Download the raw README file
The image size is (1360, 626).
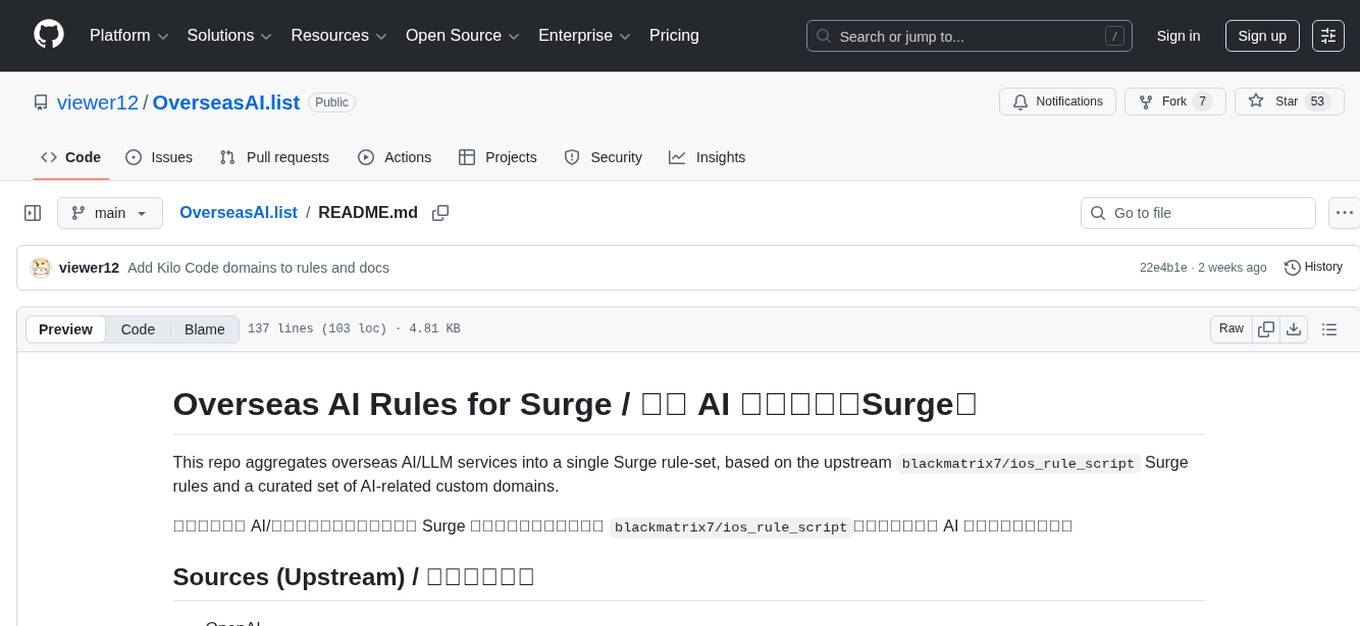tap(1293, 329)
